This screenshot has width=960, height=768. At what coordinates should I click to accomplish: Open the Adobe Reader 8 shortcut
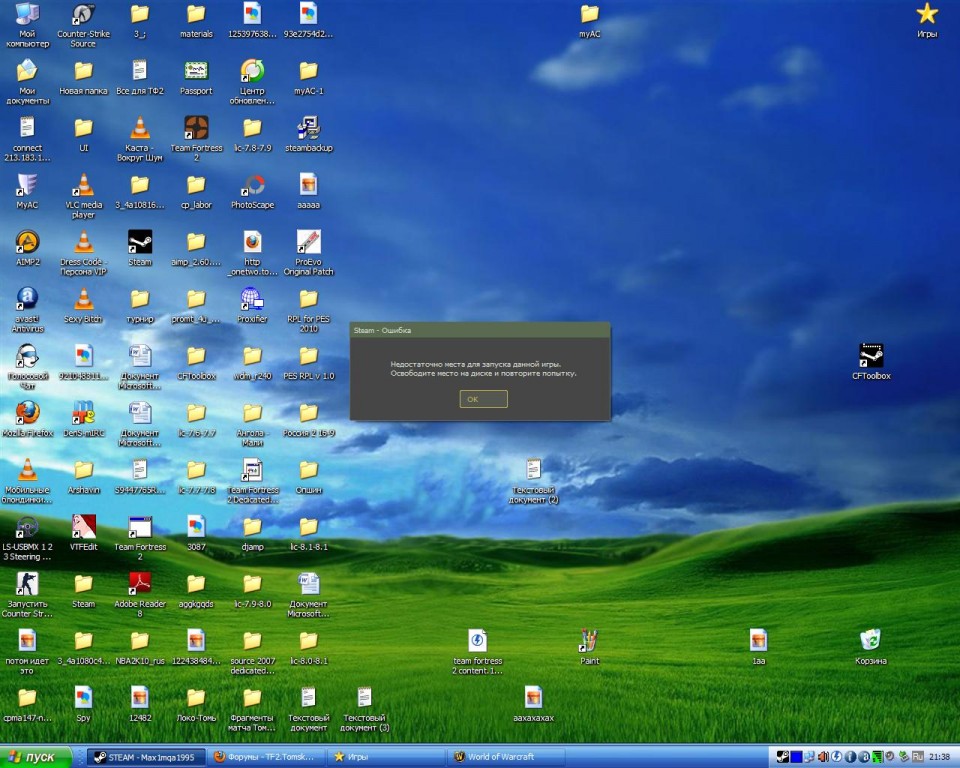(x=140, y=595)
